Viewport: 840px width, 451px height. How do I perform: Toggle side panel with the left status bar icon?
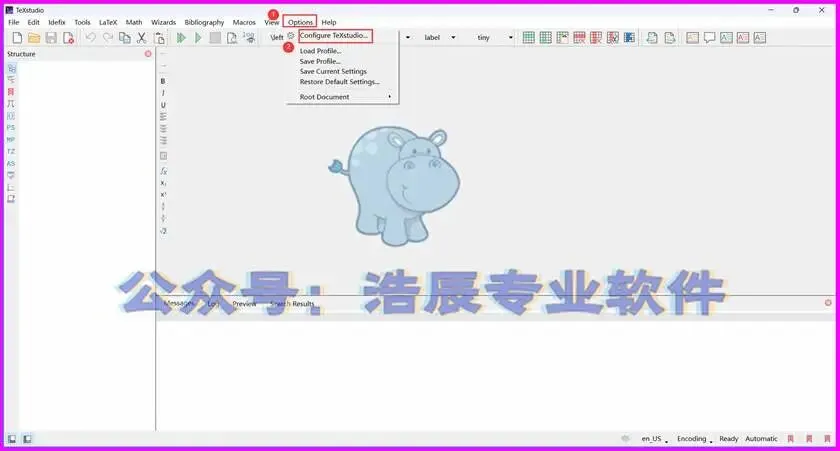(x=11, y=439)
